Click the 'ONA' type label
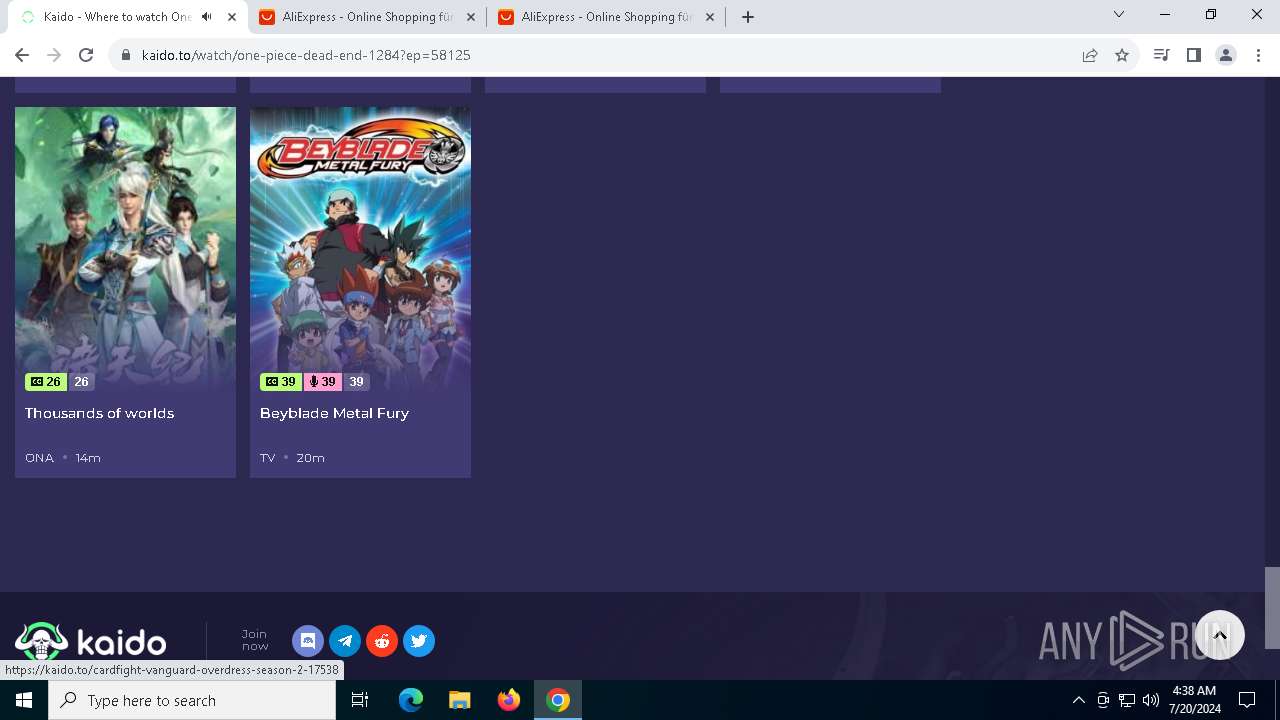The image size is (1280, 720). click(x=39, y=458)
